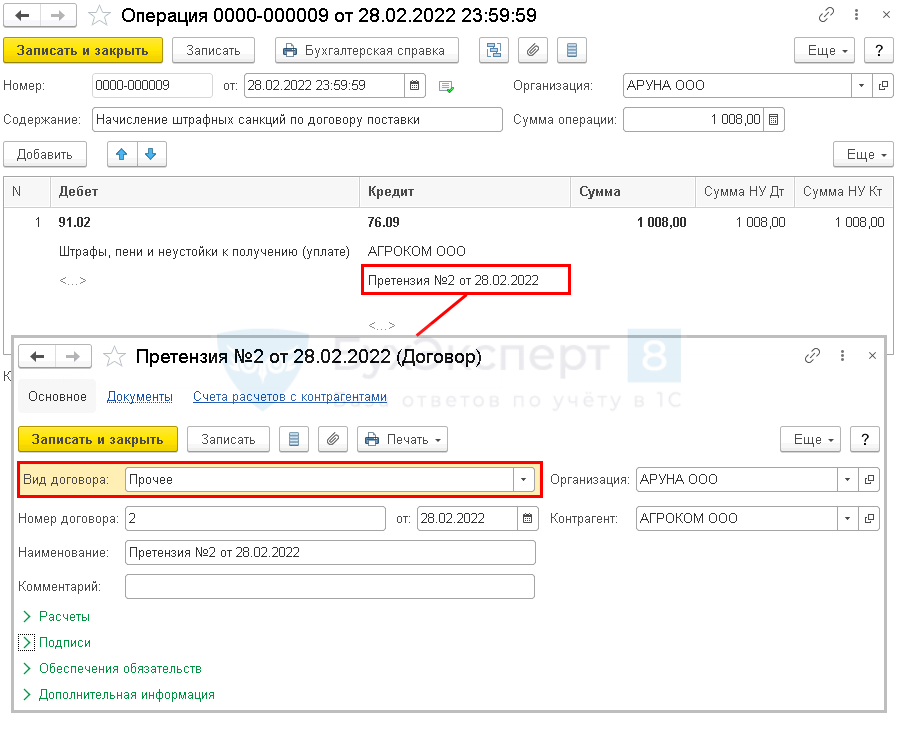This screenshot has width=899, height=740.
Task: Open the calendar picker next to the operation date
Action: pyautogui.click(x=416, y=86)
